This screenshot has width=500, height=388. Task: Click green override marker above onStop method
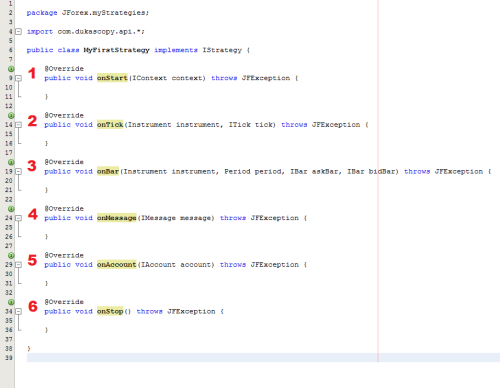click(x=11, y=302)
